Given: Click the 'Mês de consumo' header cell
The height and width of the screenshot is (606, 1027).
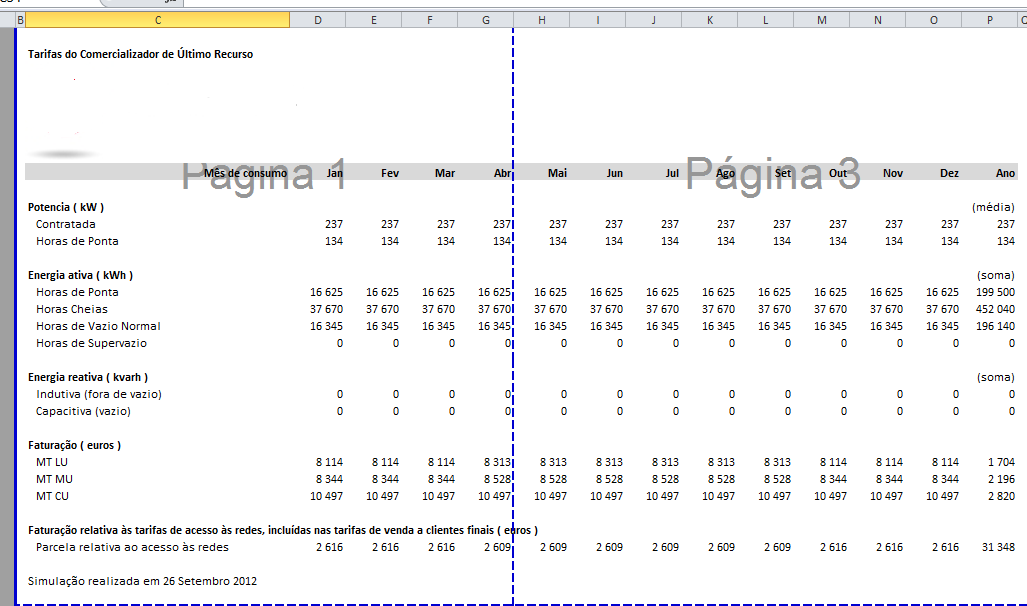Looking at the screenshot, I should pyautogui.click(x=245, y=173).
